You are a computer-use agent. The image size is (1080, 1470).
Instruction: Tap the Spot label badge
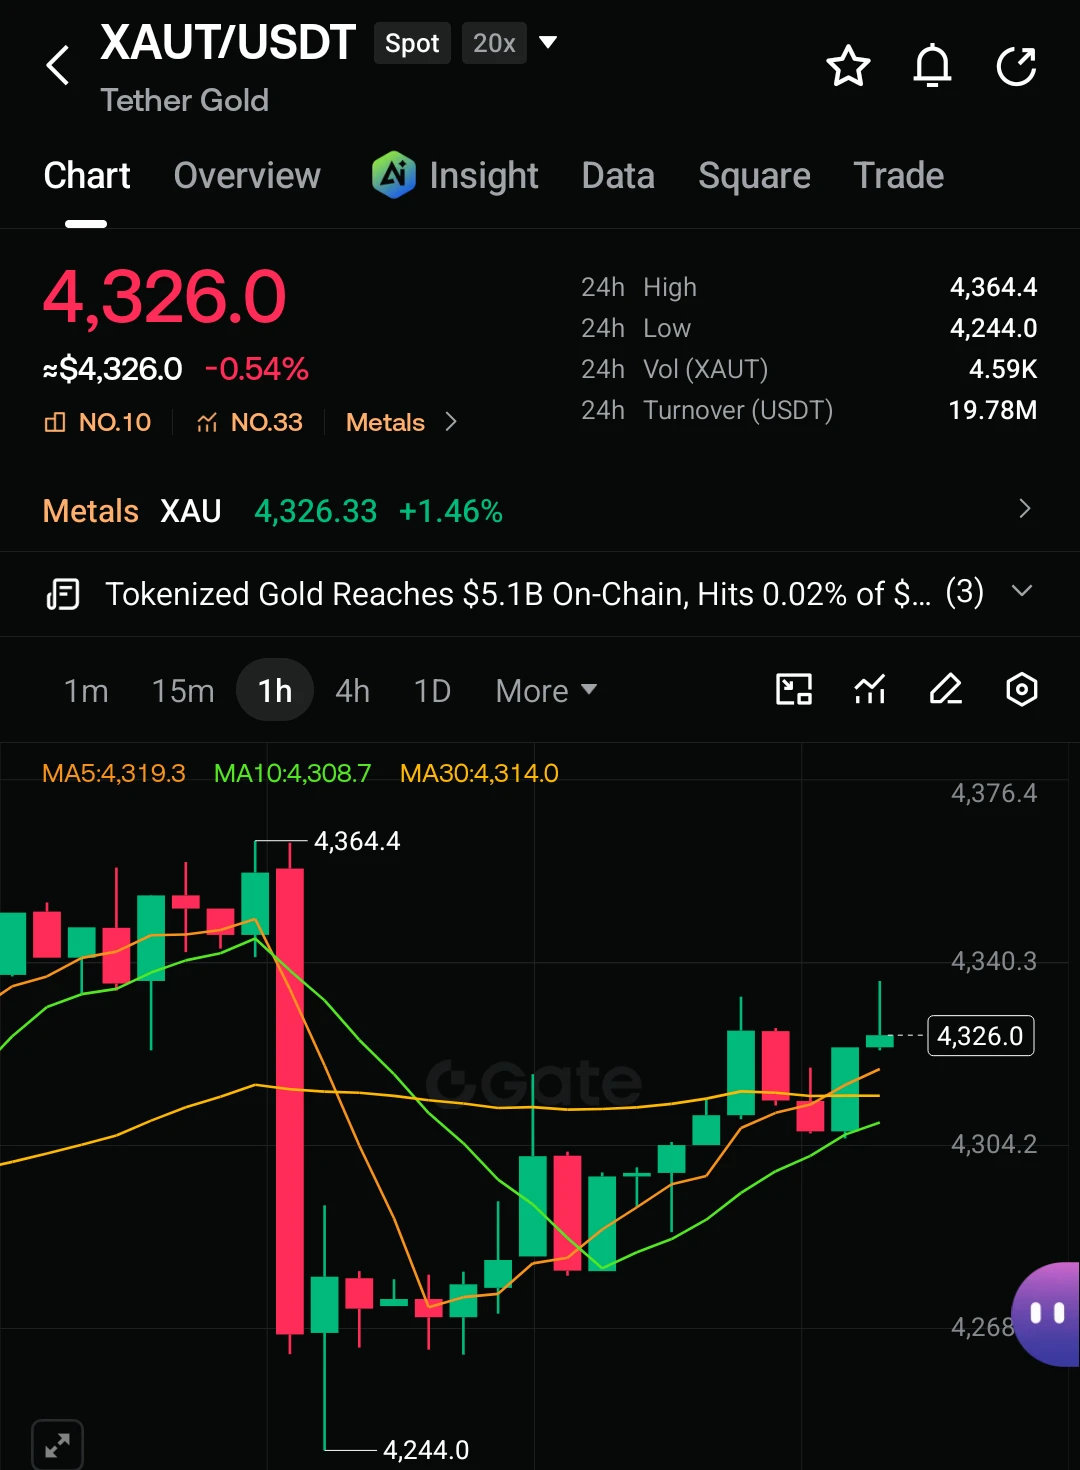(x=412, y=43)
